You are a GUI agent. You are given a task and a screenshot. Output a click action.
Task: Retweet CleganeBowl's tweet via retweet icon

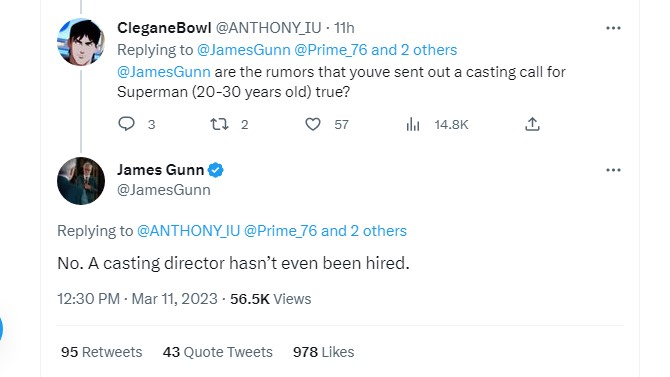coord(219,124)
